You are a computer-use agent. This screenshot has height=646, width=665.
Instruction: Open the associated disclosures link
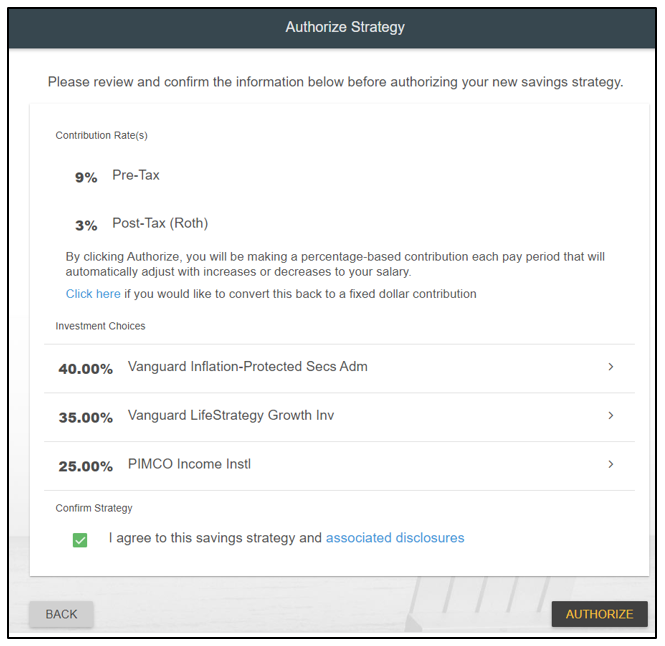click(395, 538)
